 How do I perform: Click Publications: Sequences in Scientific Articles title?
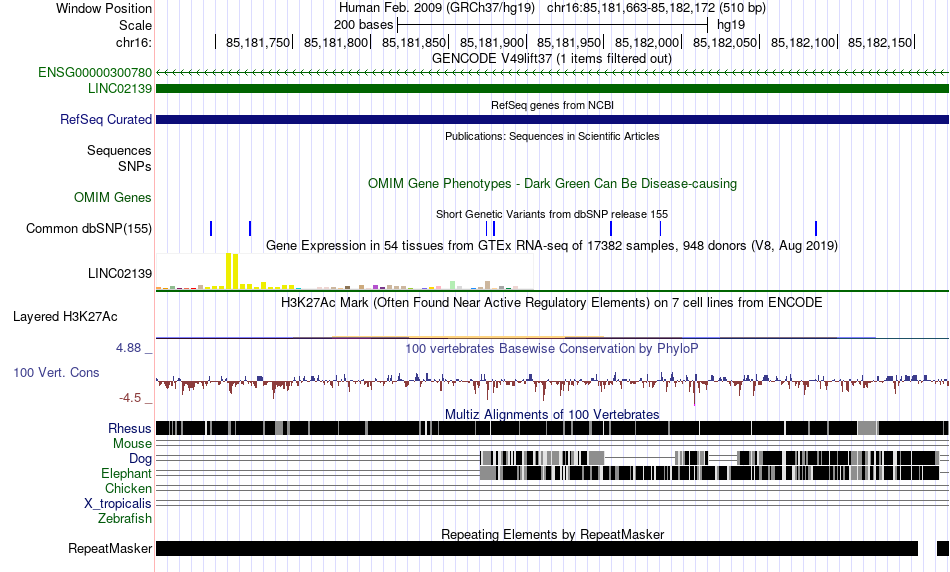(x=552, y=136)
